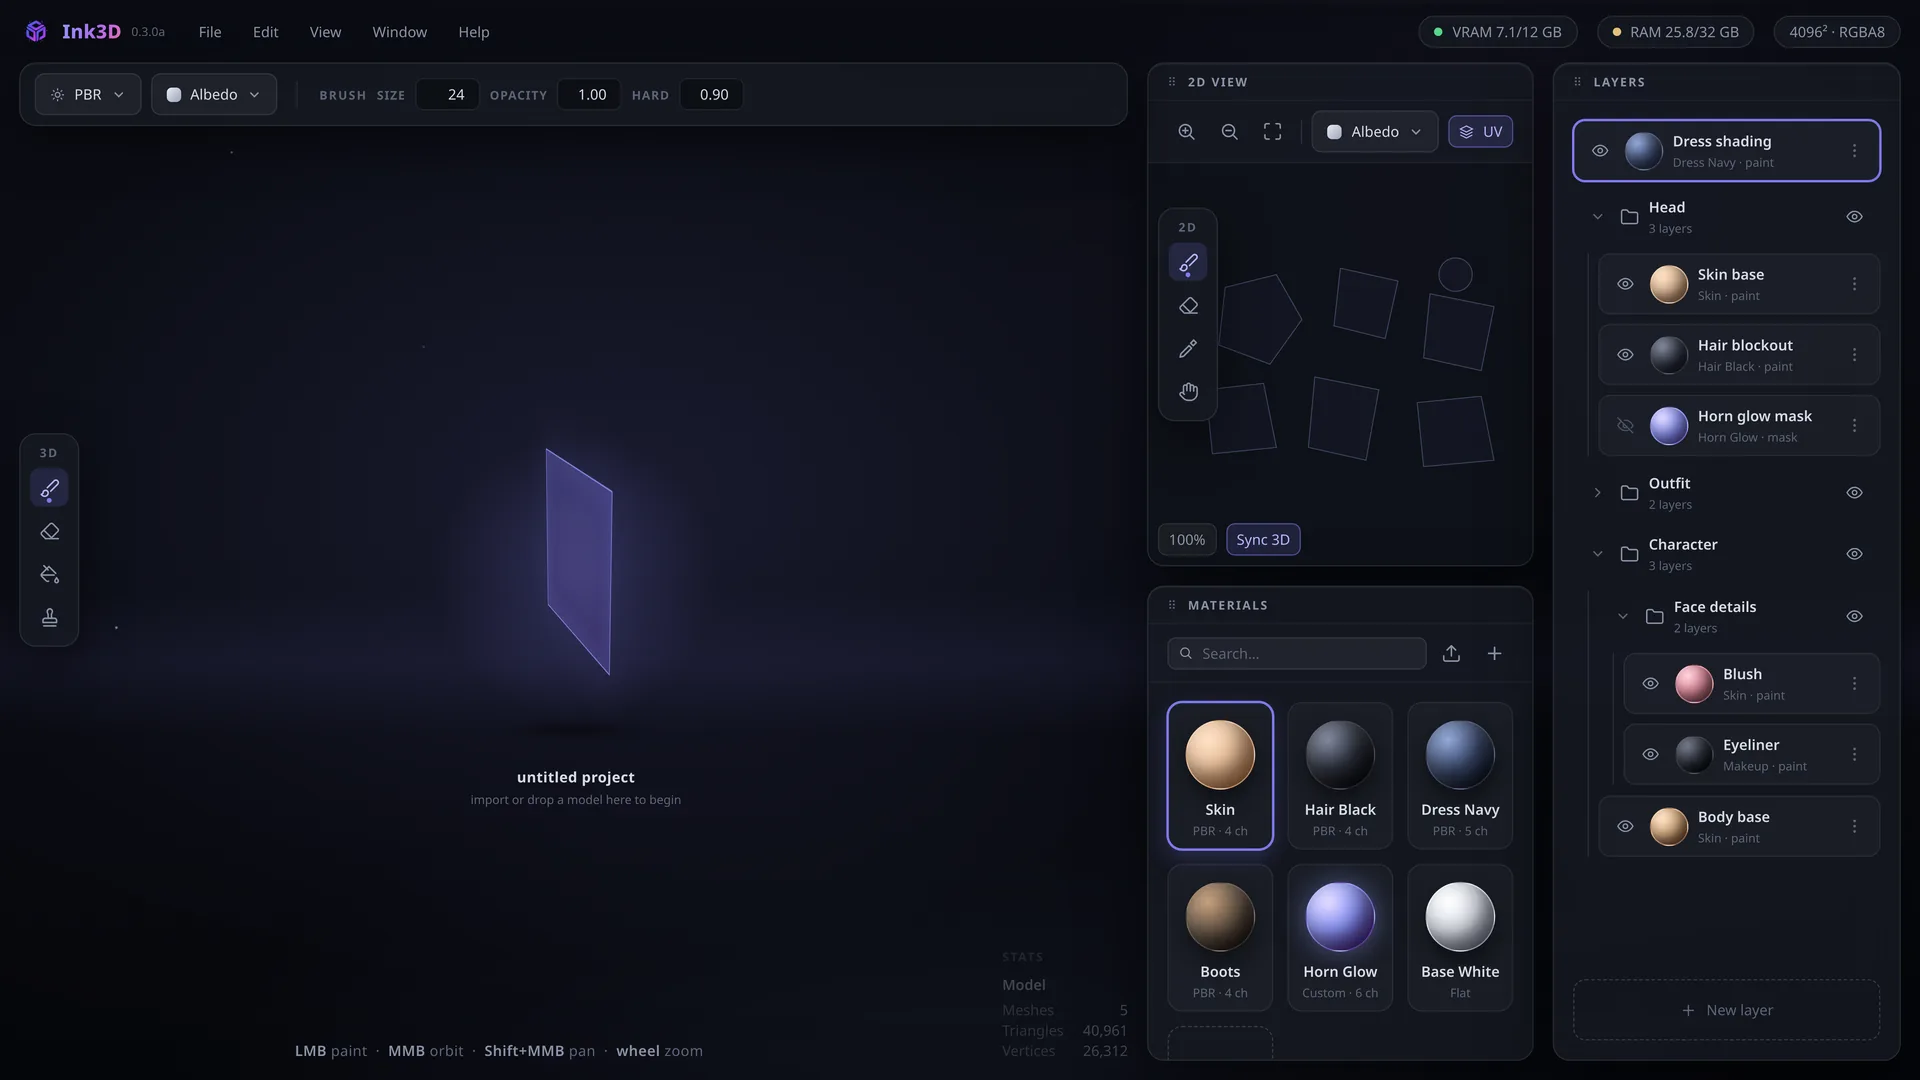
Task: Hide the Blush layer
Action: (x=1650, y=684)
